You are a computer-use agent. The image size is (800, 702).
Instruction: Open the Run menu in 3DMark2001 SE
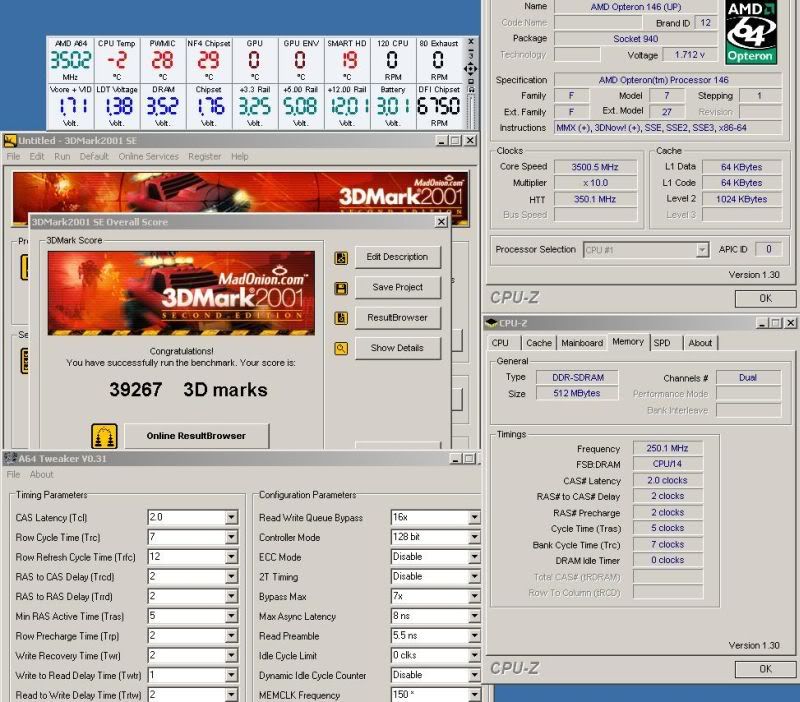pyautogui.click(x=62, y=156)
